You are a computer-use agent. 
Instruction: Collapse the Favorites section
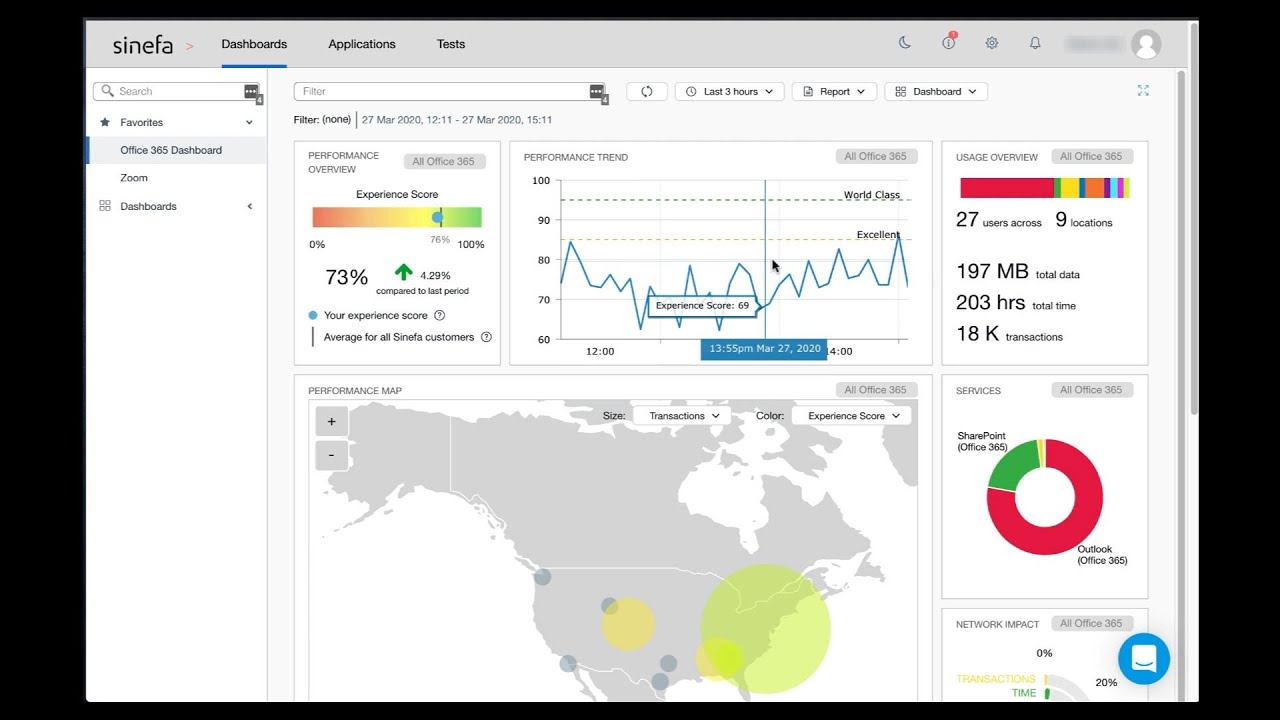click(249, 122)
